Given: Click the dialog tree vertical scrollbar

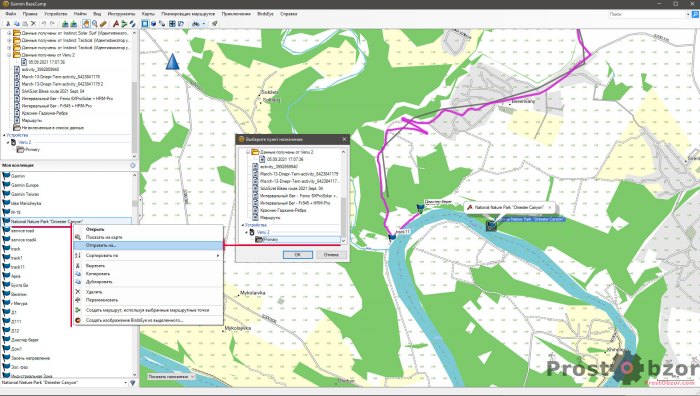Looking at the screenshot, I should tap(343, 196).
